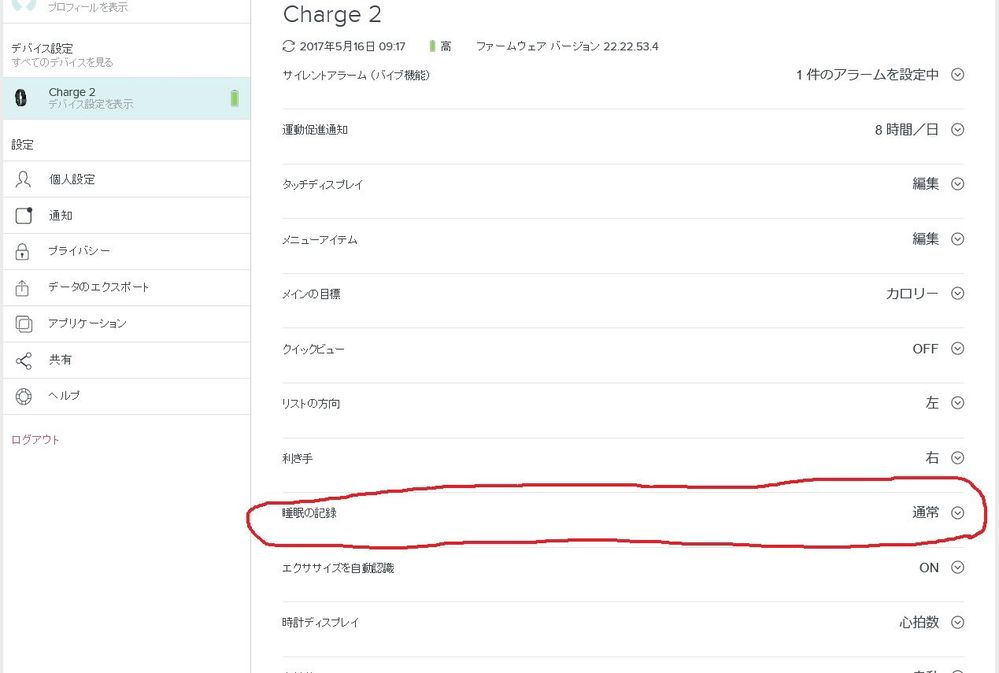Click the 通常 value for 睡眠の記録
Viewport: 999px width, 673px height.
(x=925, y=512)
